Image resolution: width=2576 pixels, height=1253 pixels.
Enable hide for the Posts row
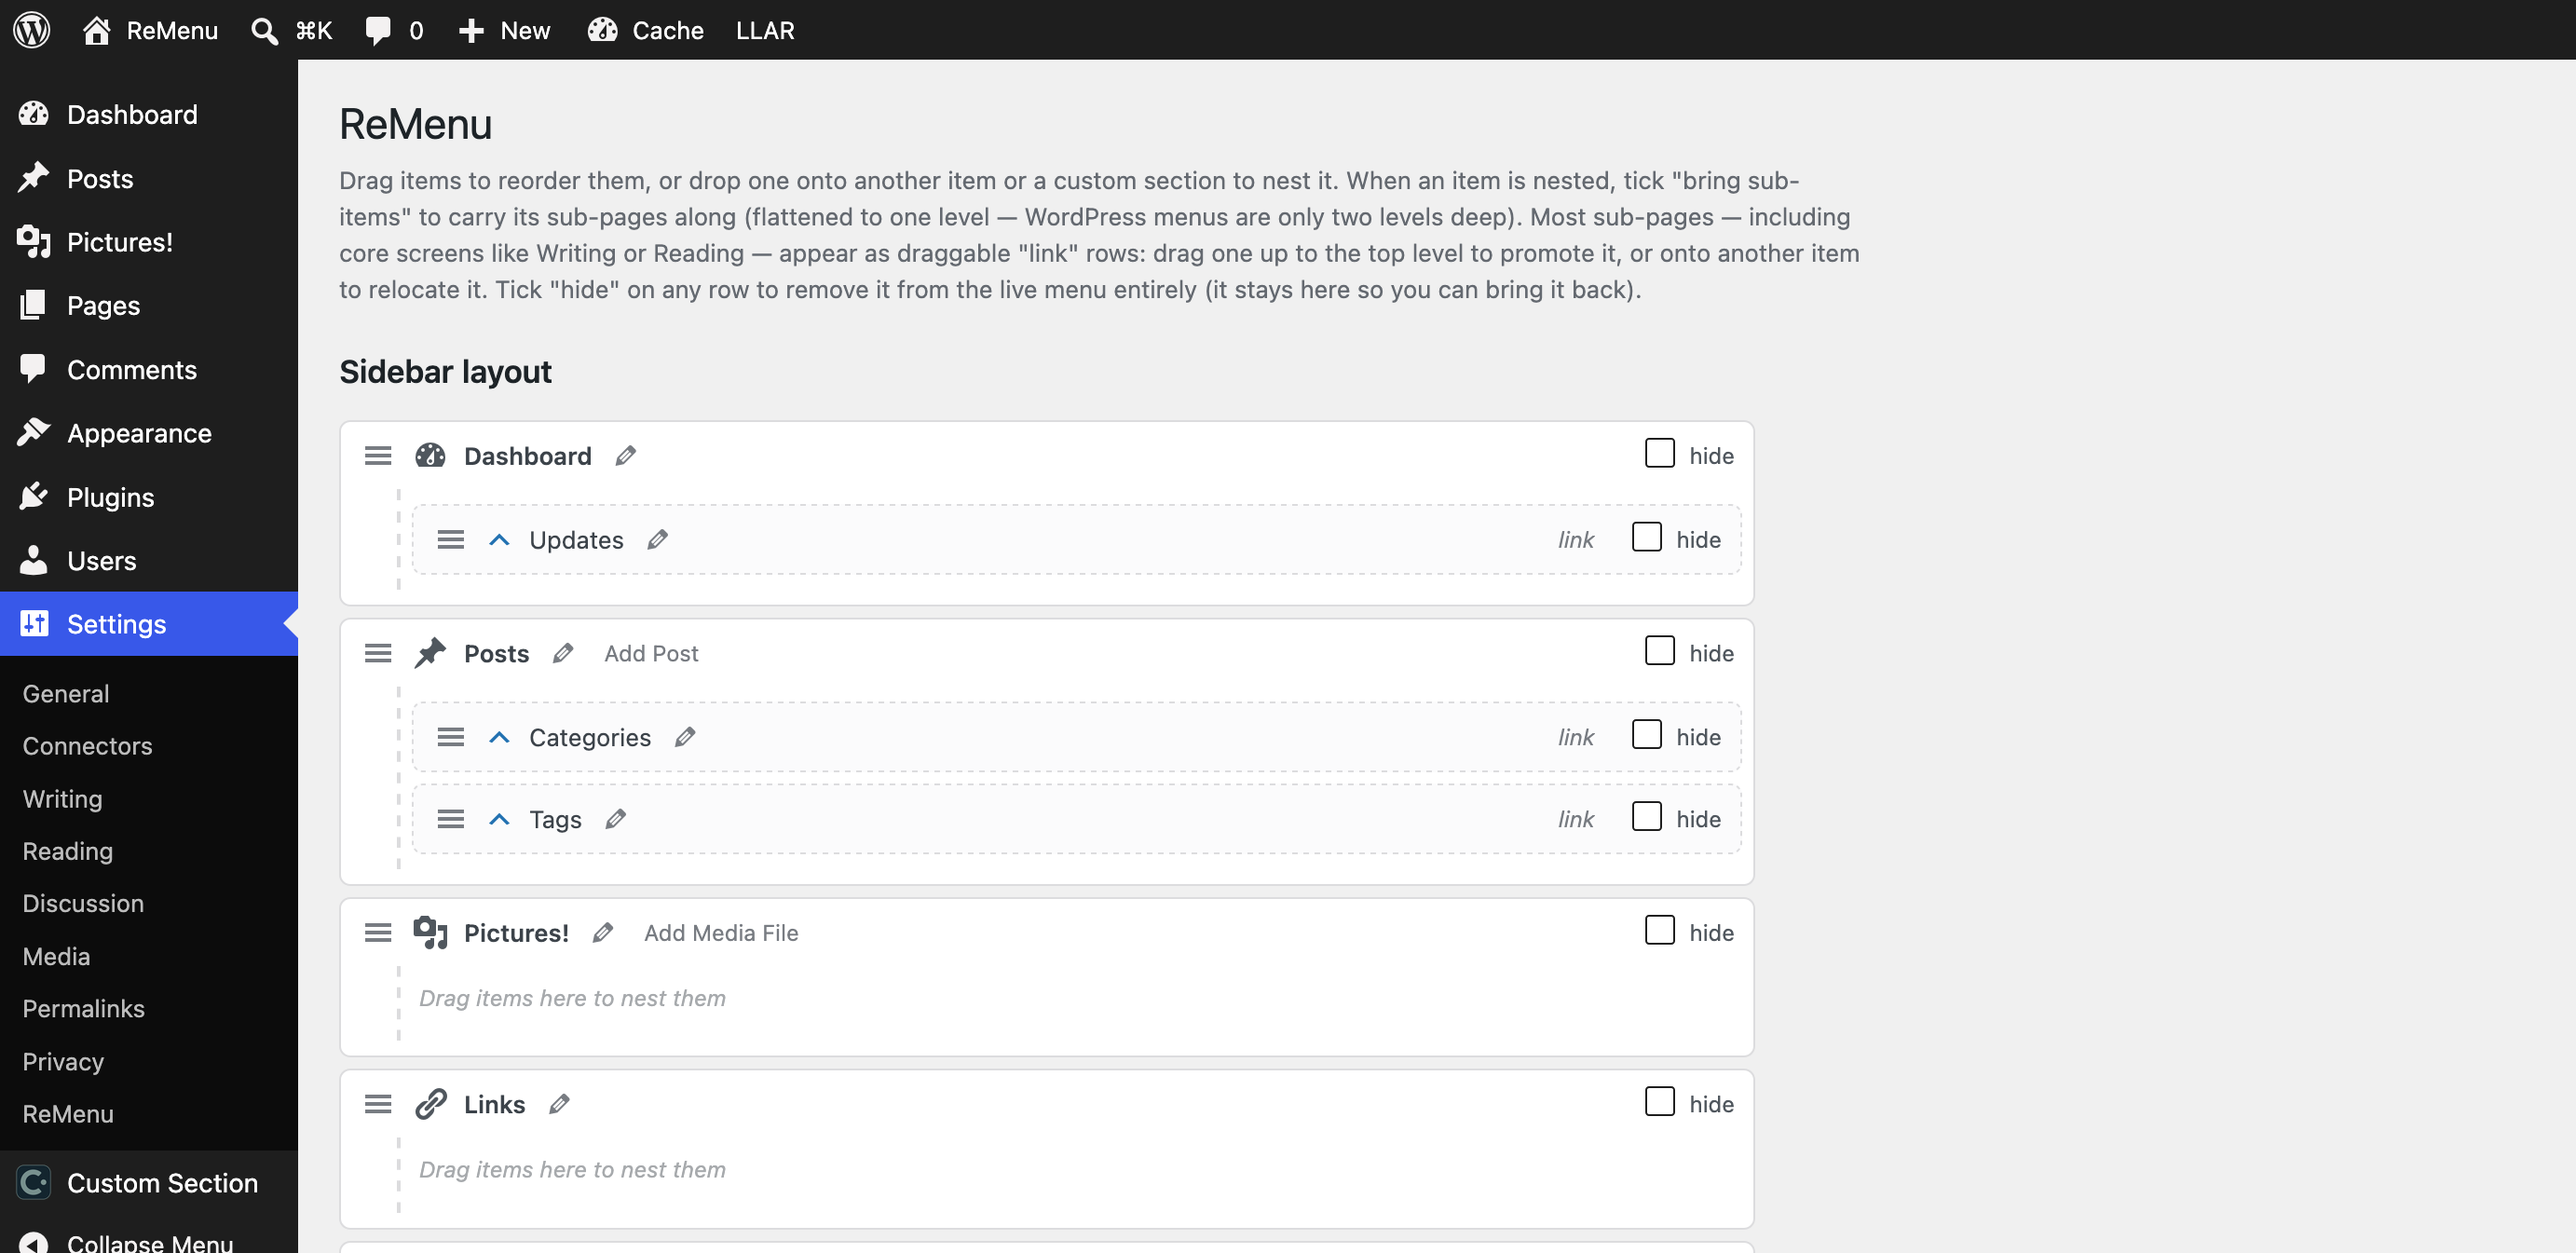[x=1660, y=650]
